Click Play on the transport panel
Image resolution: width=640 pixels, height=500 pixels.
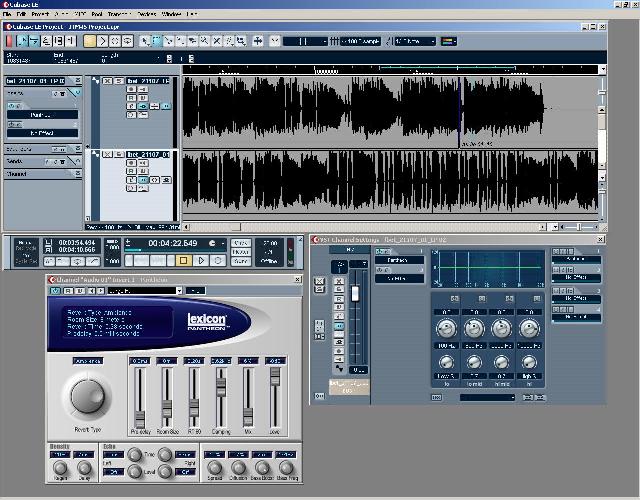click(x=200, y=260)
